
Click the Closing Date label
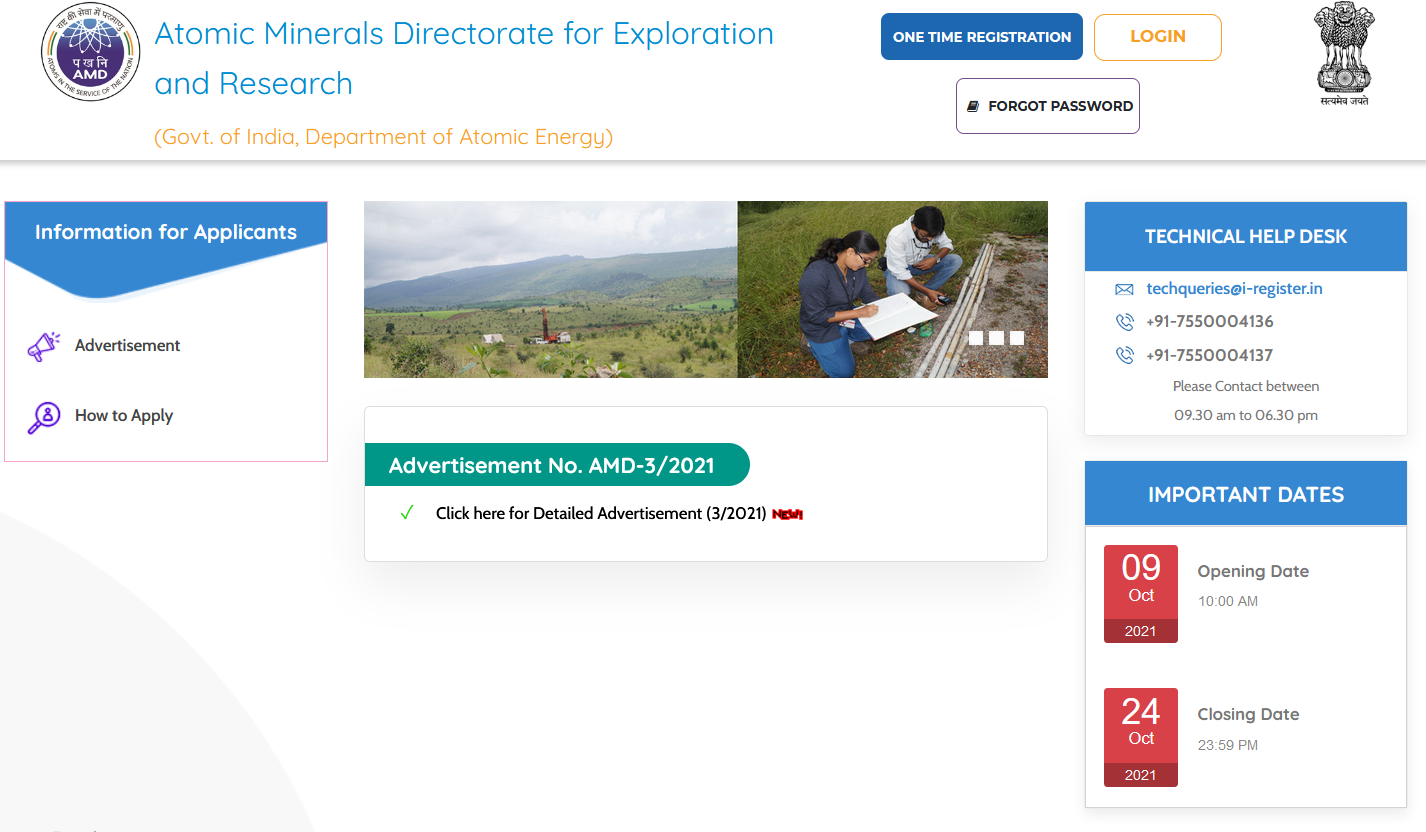pyautogui.click(x=1248, y=714)
